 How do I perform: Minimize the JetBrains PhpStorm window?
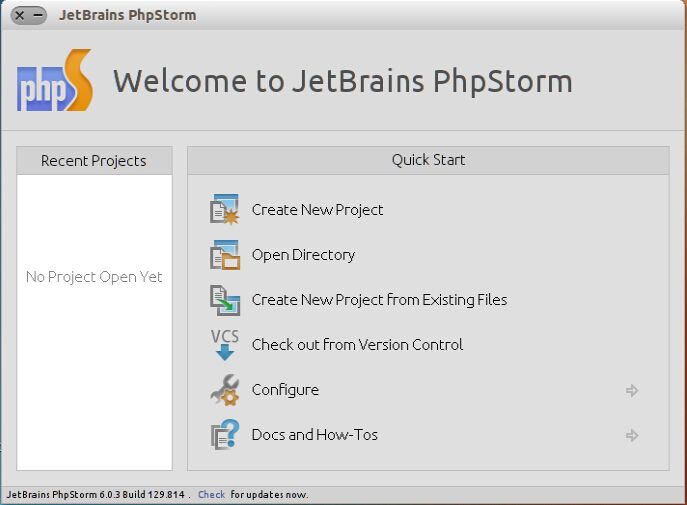click(39, 16)
